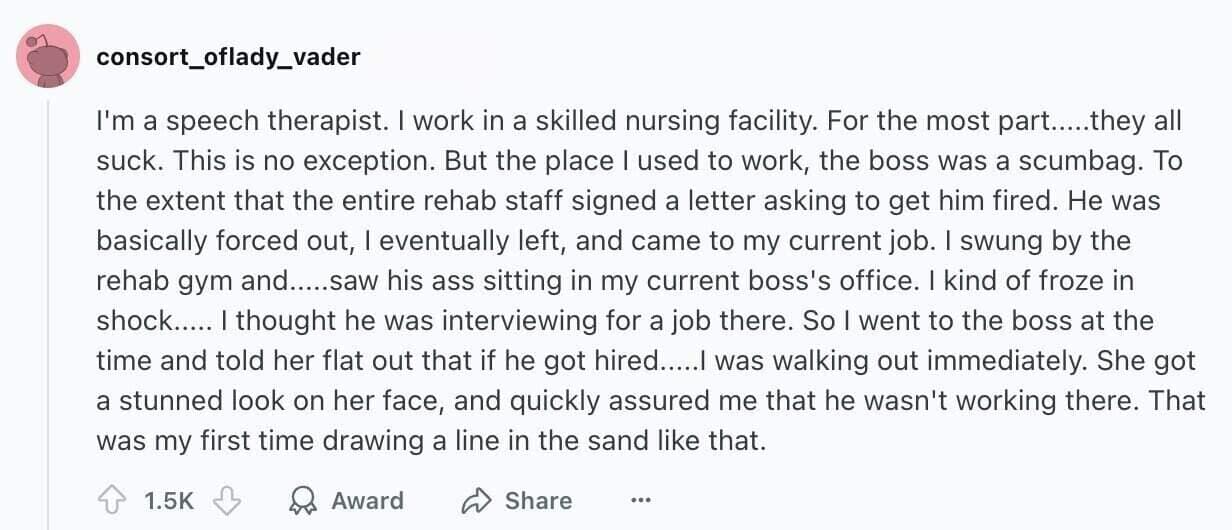Image resolution: width=1232 pixels, height=530 pixels.
Task: Visit the consort_oflady_vader user profile
Action: coord(228,57)
